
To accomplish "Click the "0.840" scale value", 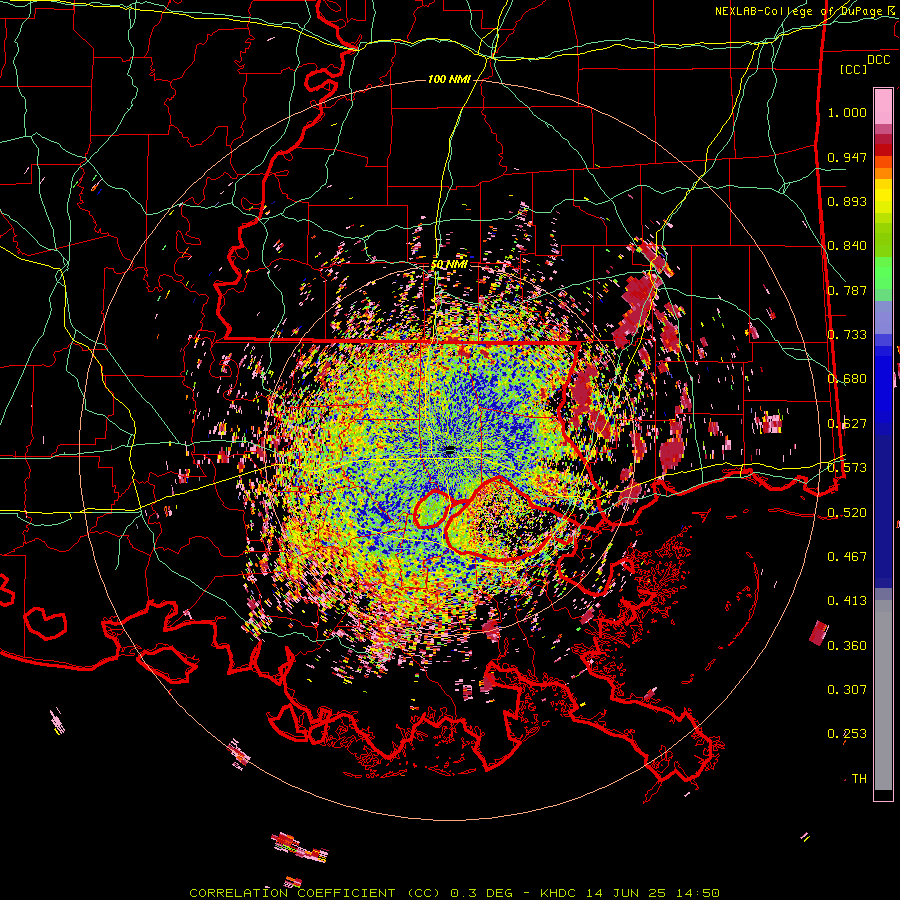I will (847, 246).
